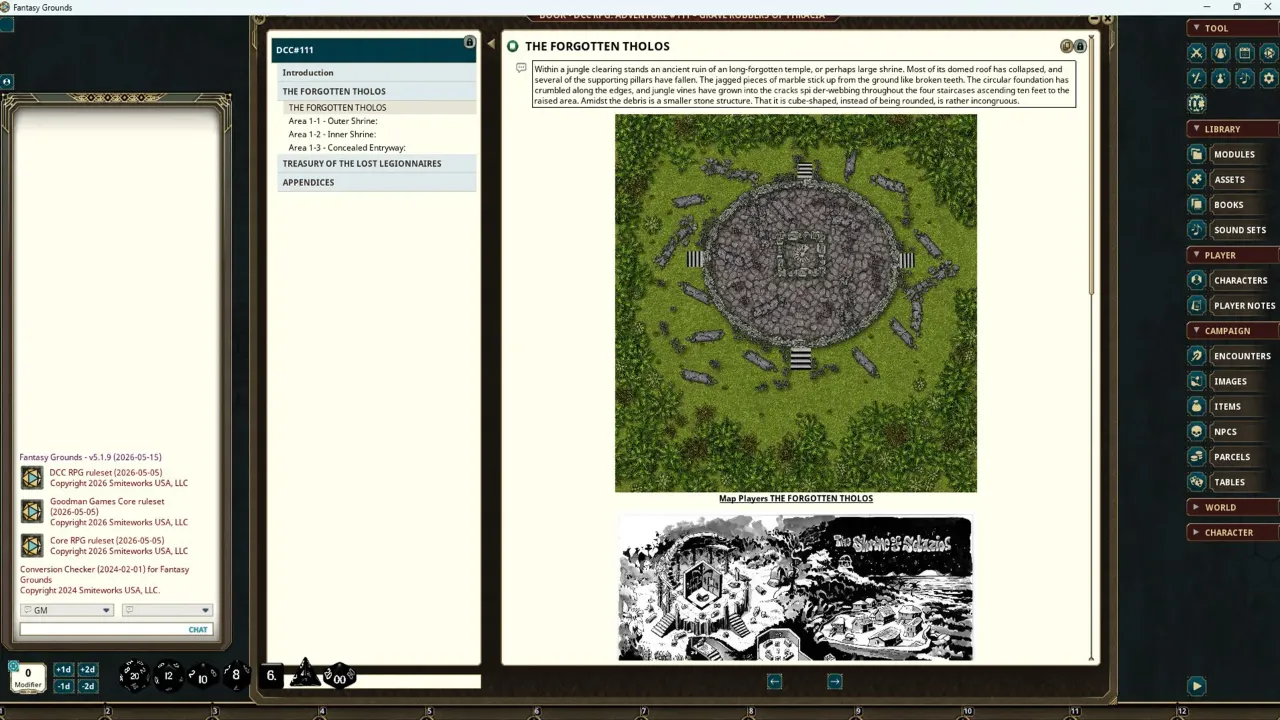1280x720 pixels.
Task: Select THE FORGOTTEN THOLOS chapter heading
Action: click(x=375, y=91)
